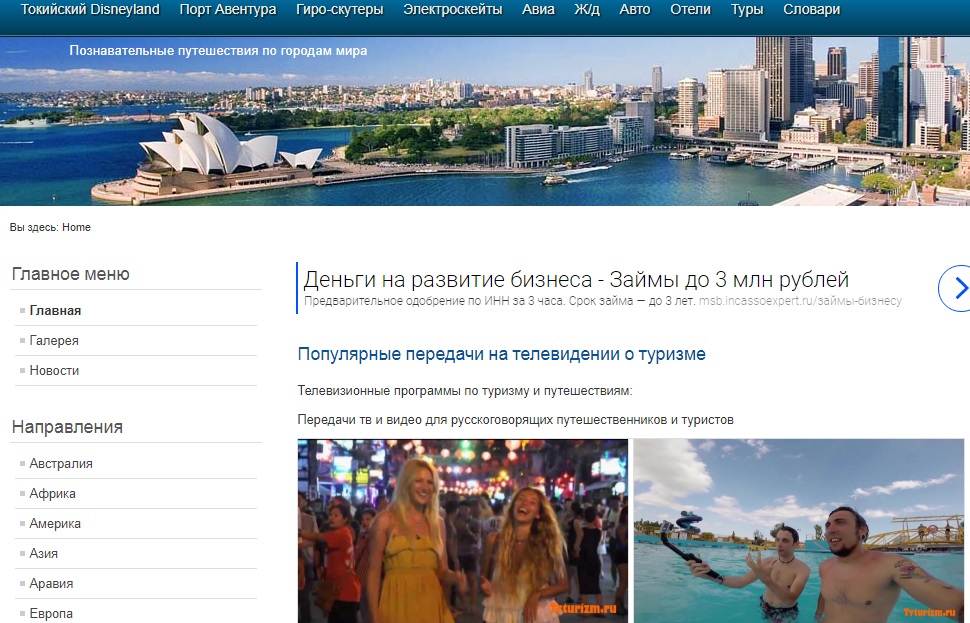Click the Направления heading
Image resolution: width=970 pixels, height=623 pixels.
point(67,427)
